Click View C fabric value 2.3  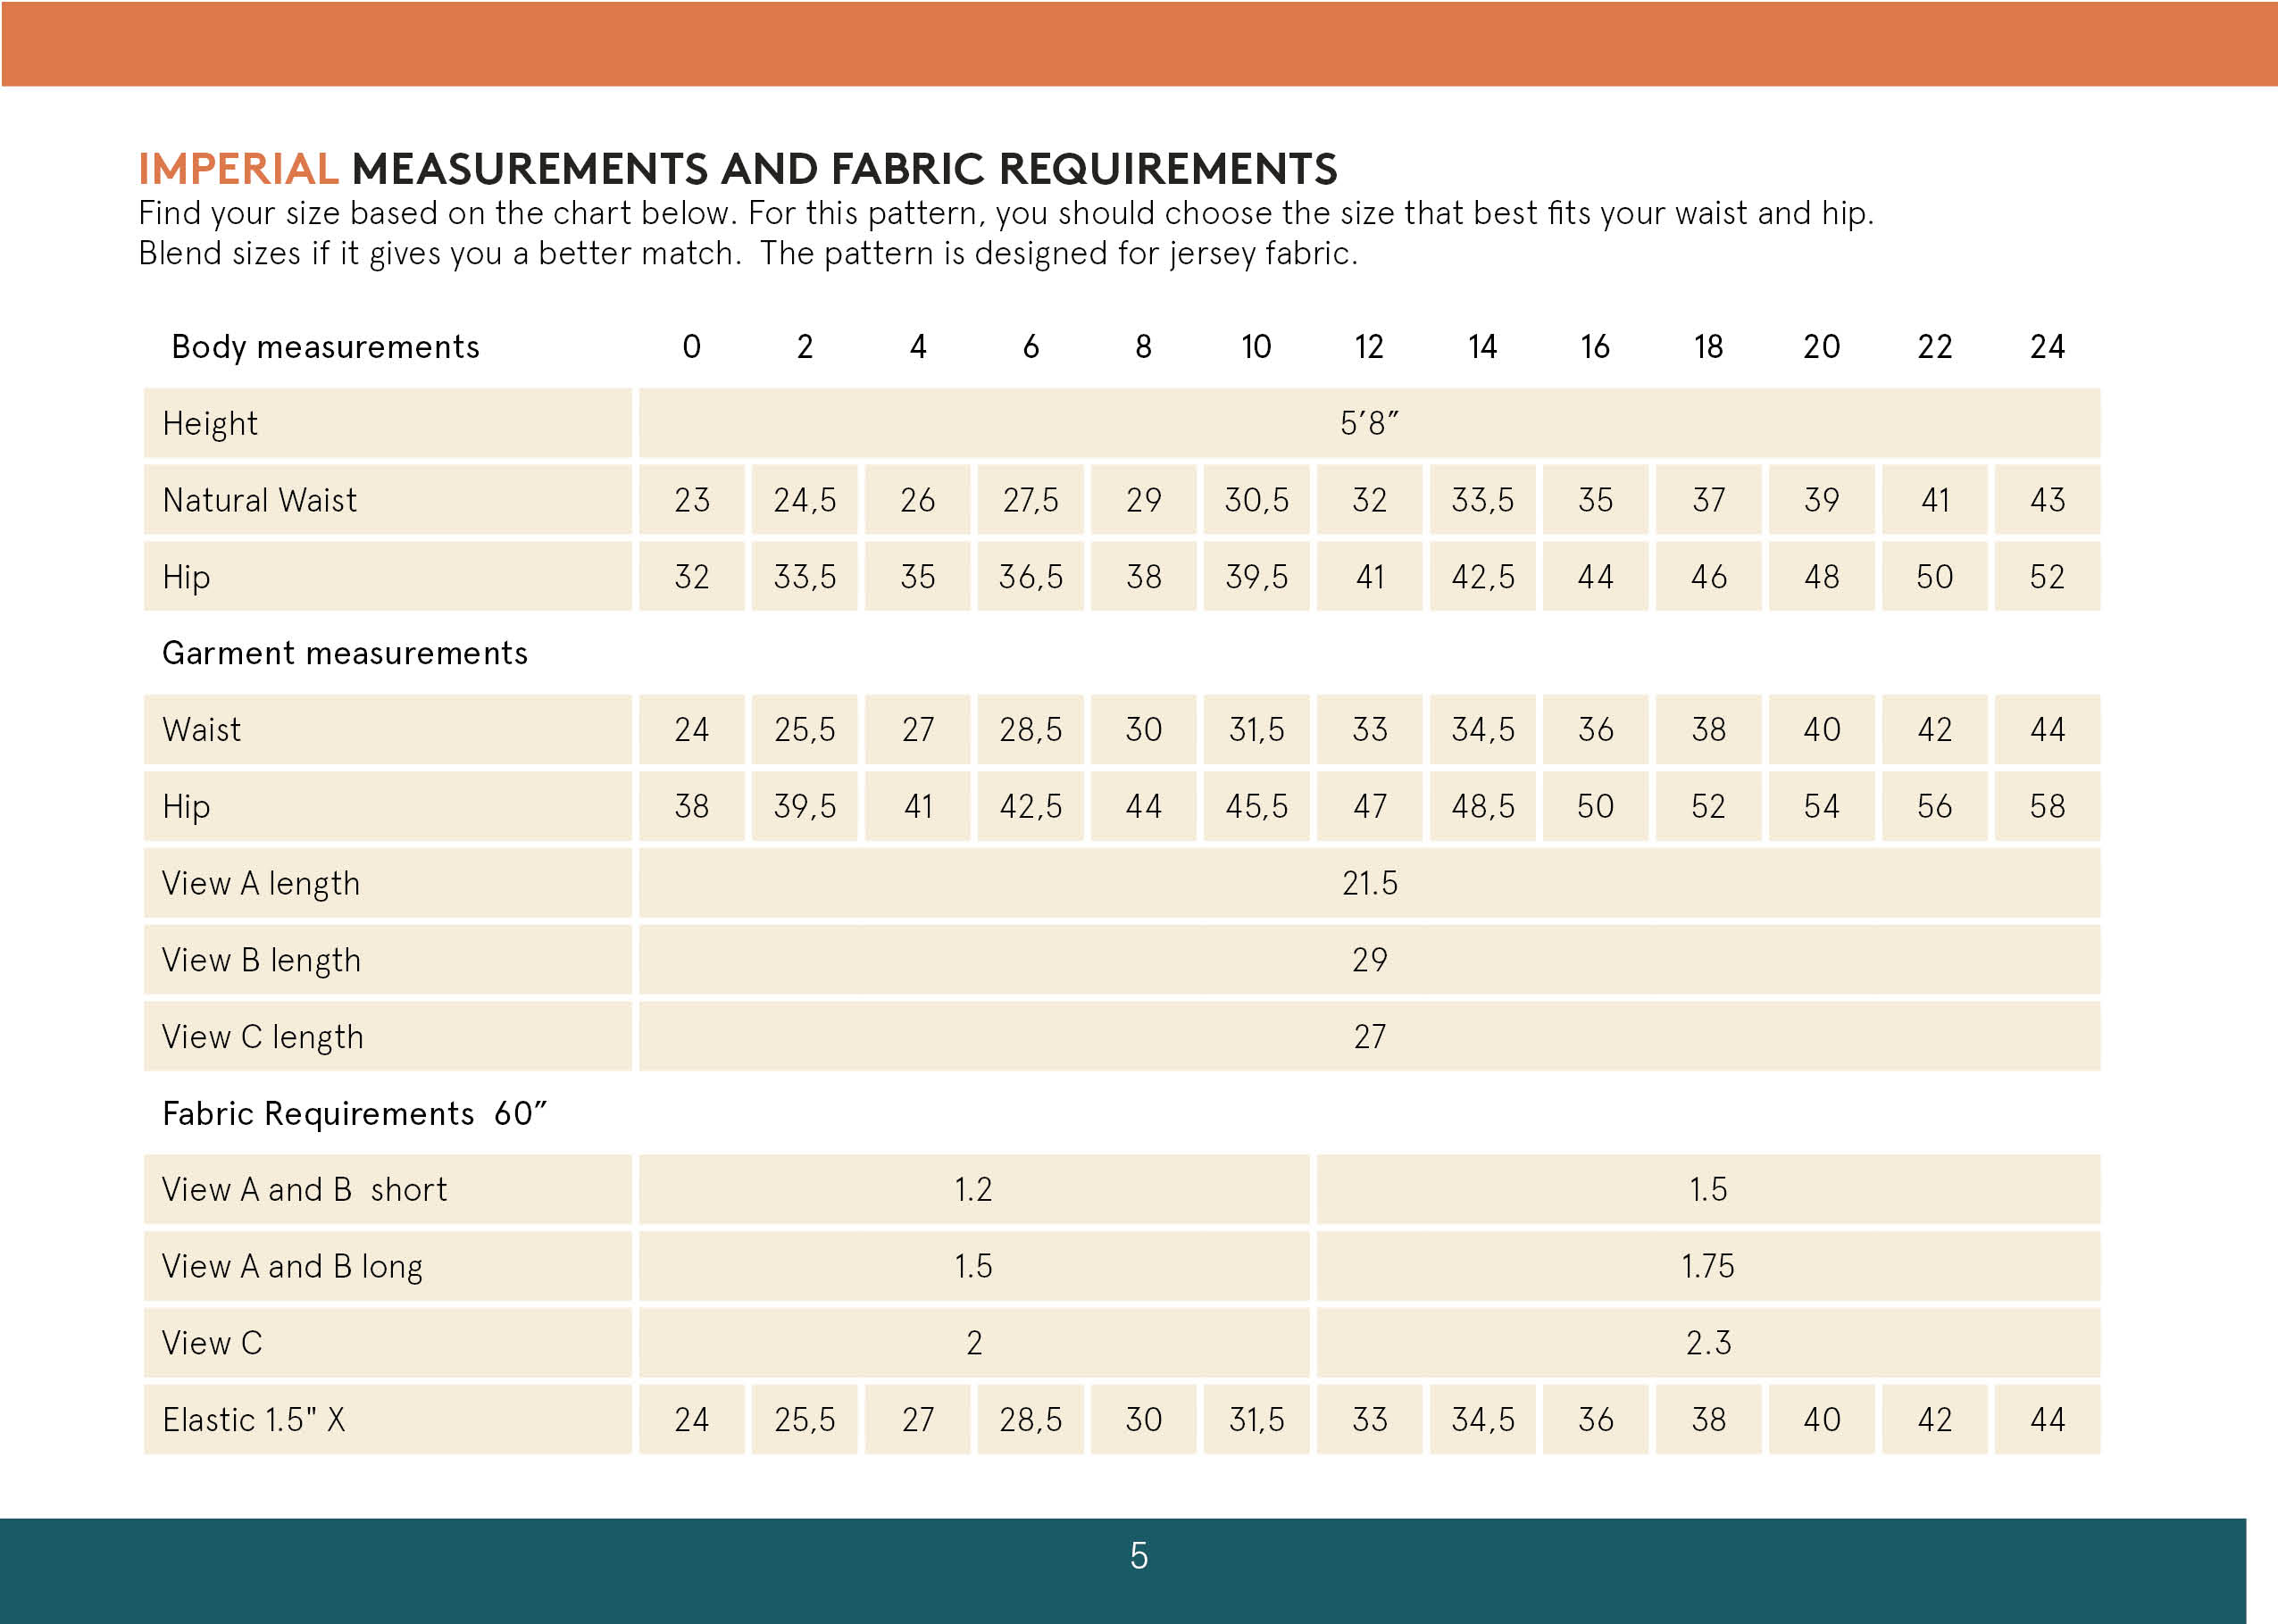[x=1708, y=1343]
